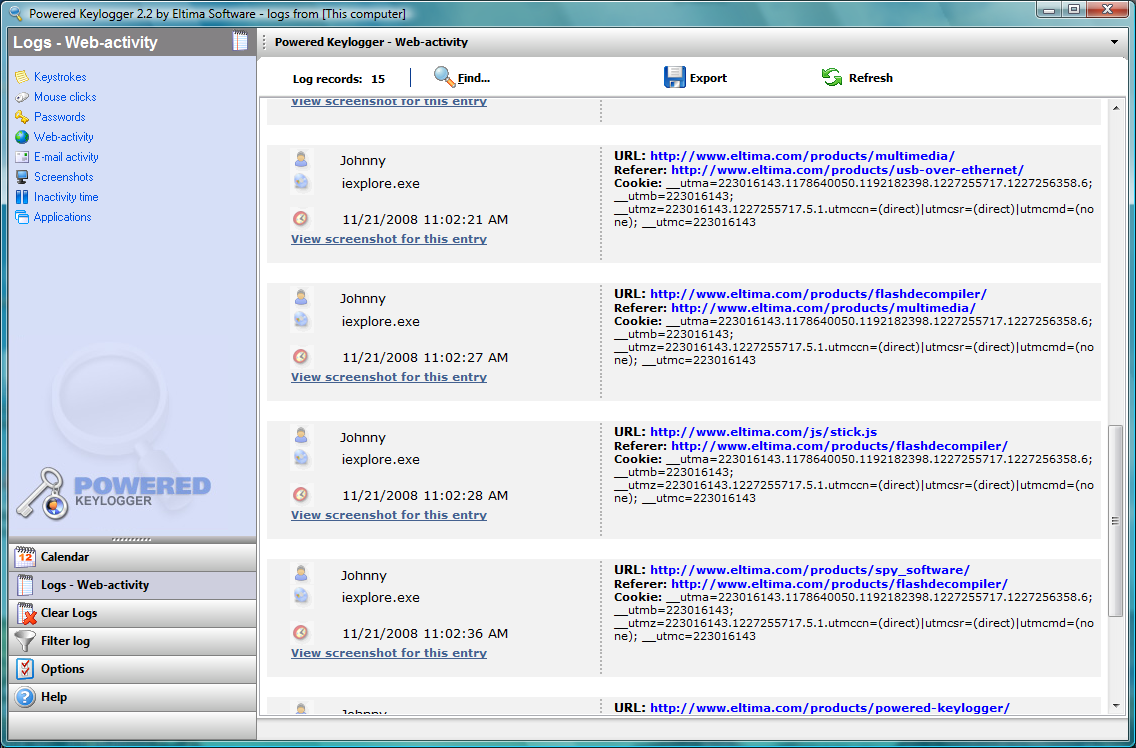This screenshot has width=1136, height=748.
Task: Select the Logs - Web-activity panel
Action: (133, 585)
